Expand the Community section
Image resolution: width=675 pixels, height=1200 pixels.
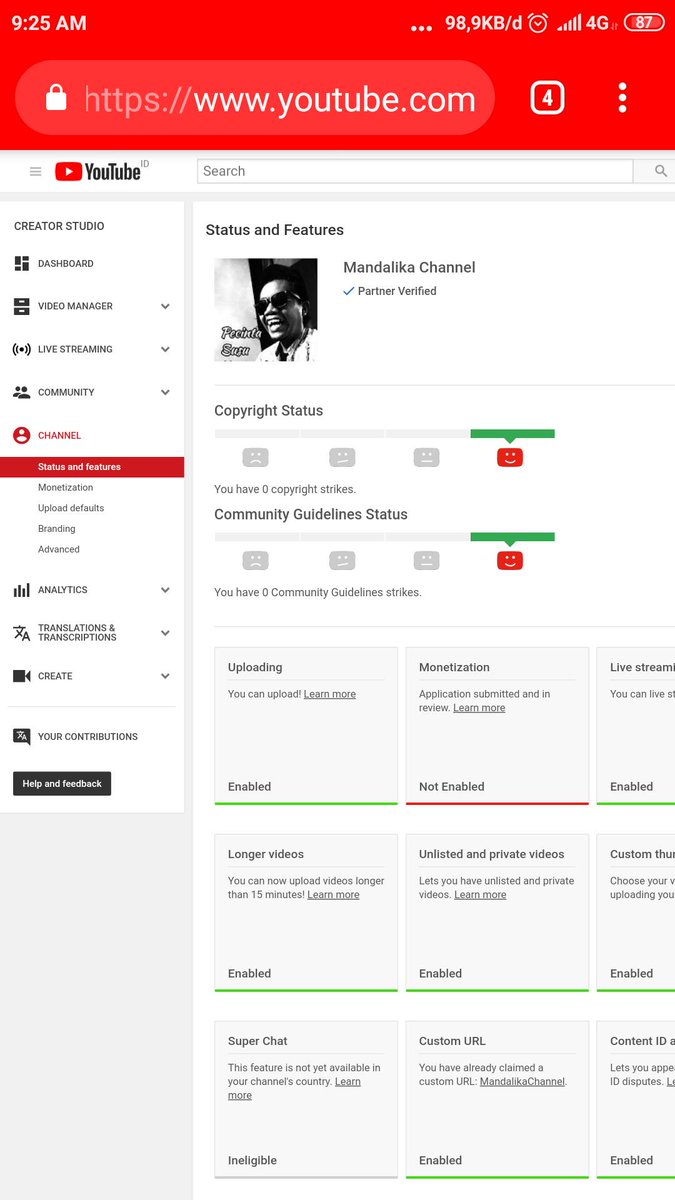[x=165, y=393]
